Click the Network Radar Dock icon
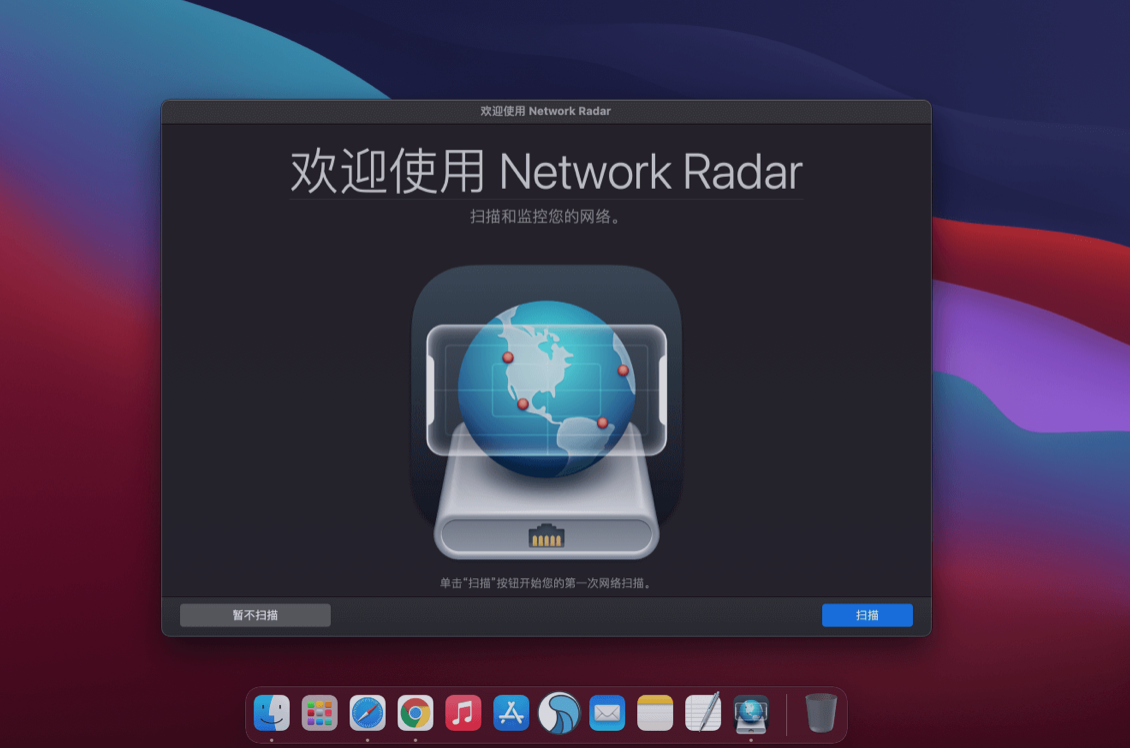Image resolution: width=1130 pixels, height=748 pixels. [x=751, y=713]
